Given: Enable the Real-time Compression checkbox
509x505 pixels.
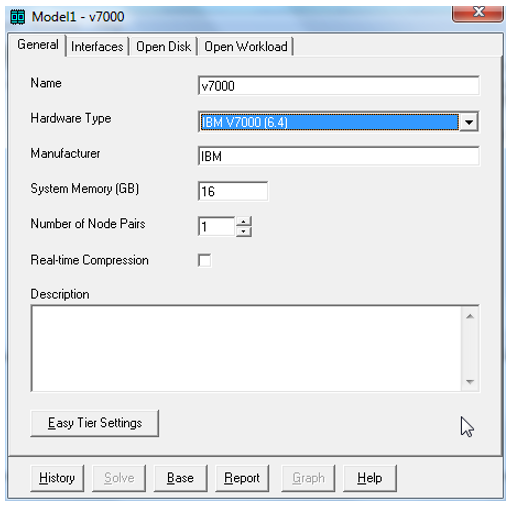Looking at the screenshot, I should (204, 260).
